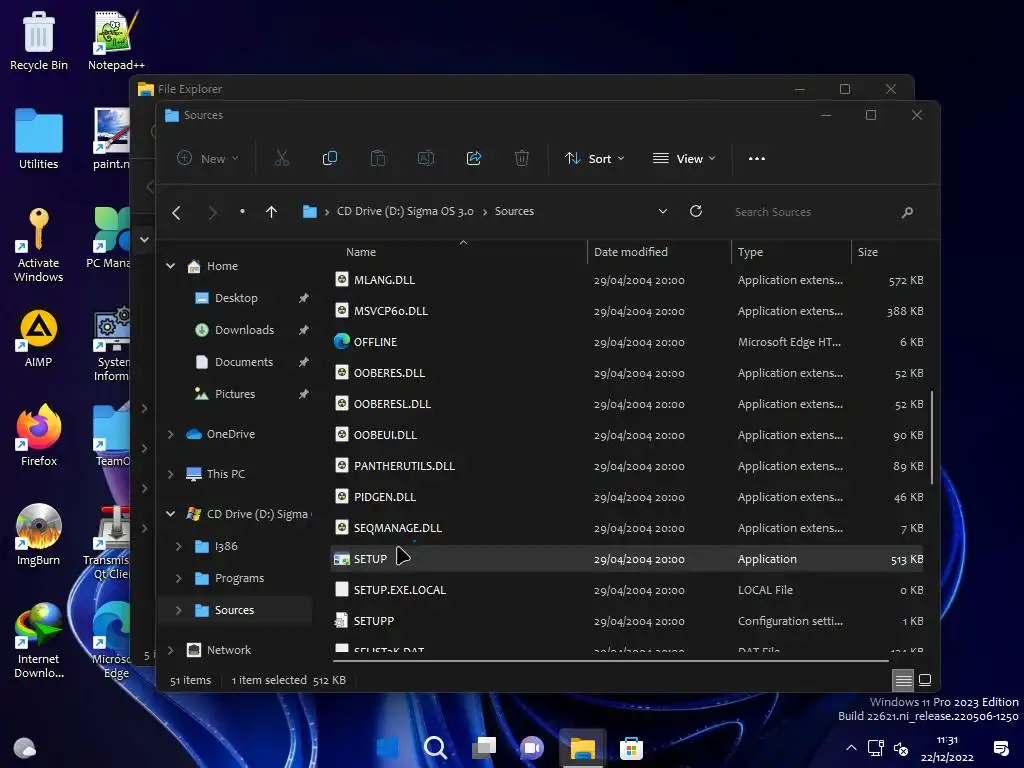Screen dimensions: 1024x768
Task: Open Activate Windows desktop shortcut
Action: tap(39, 245)
